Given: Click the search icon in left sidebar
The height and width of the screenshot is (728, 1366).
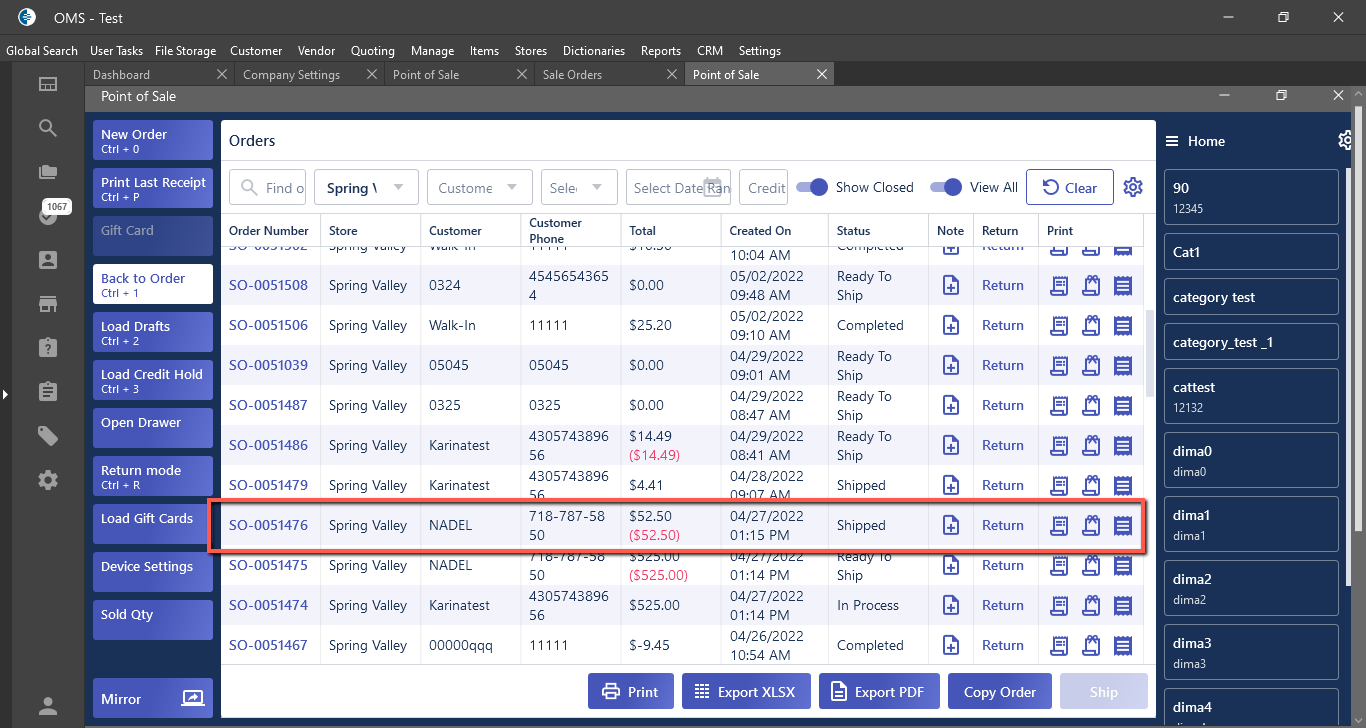Looking at the screenshot, I should coord(48,128).
